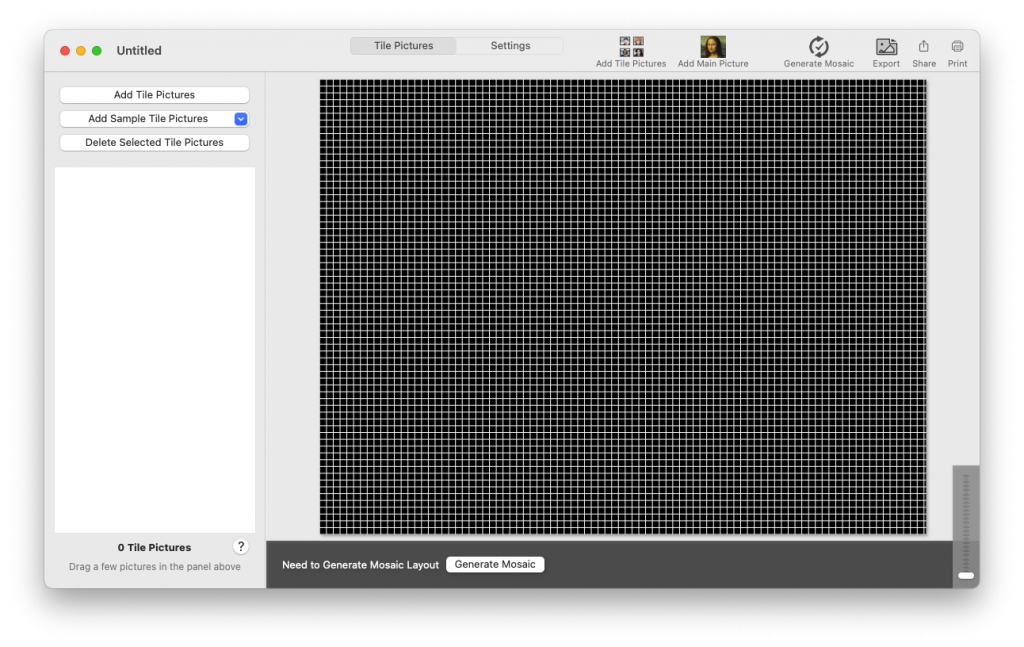Click the zoom slider handle at bottom right
1024x647 pixels.
tap(966, 576)
